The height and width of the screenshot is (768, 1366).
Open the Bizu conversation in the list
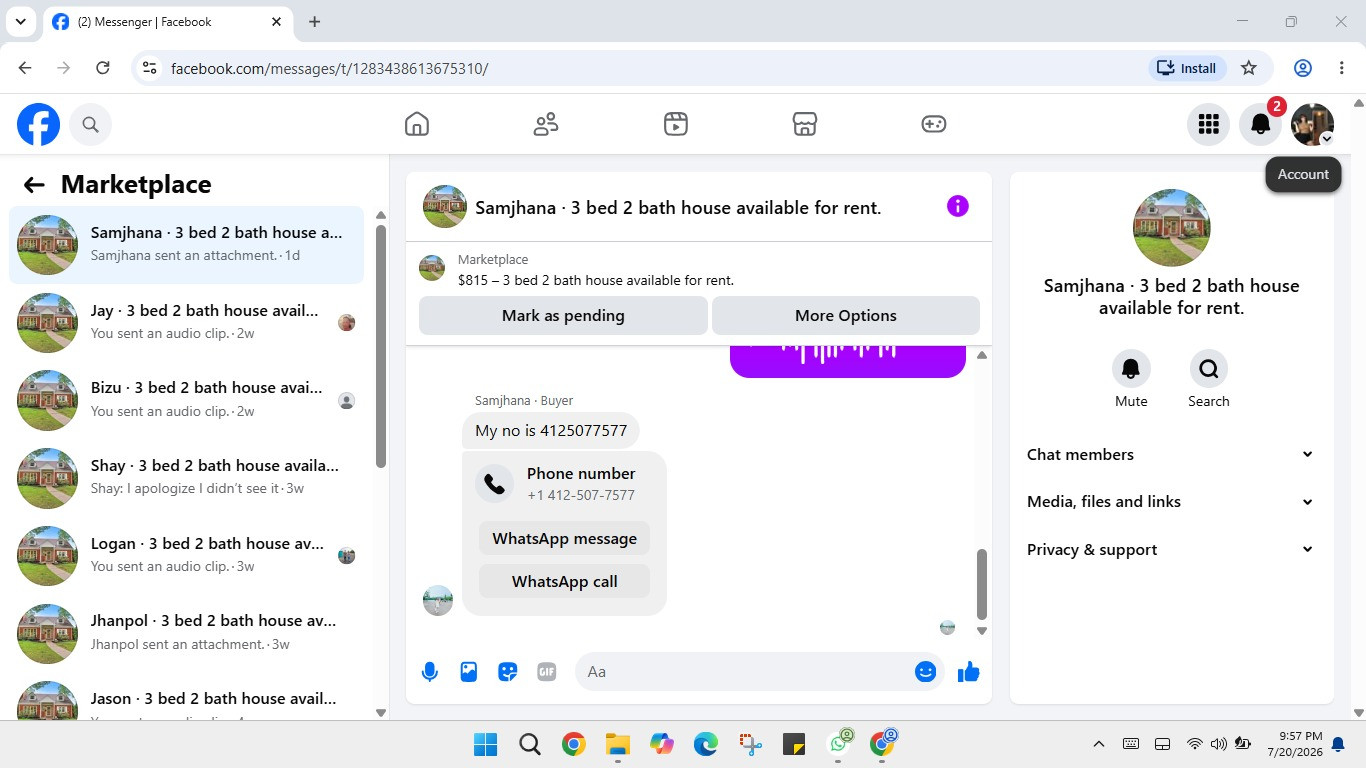187,400
